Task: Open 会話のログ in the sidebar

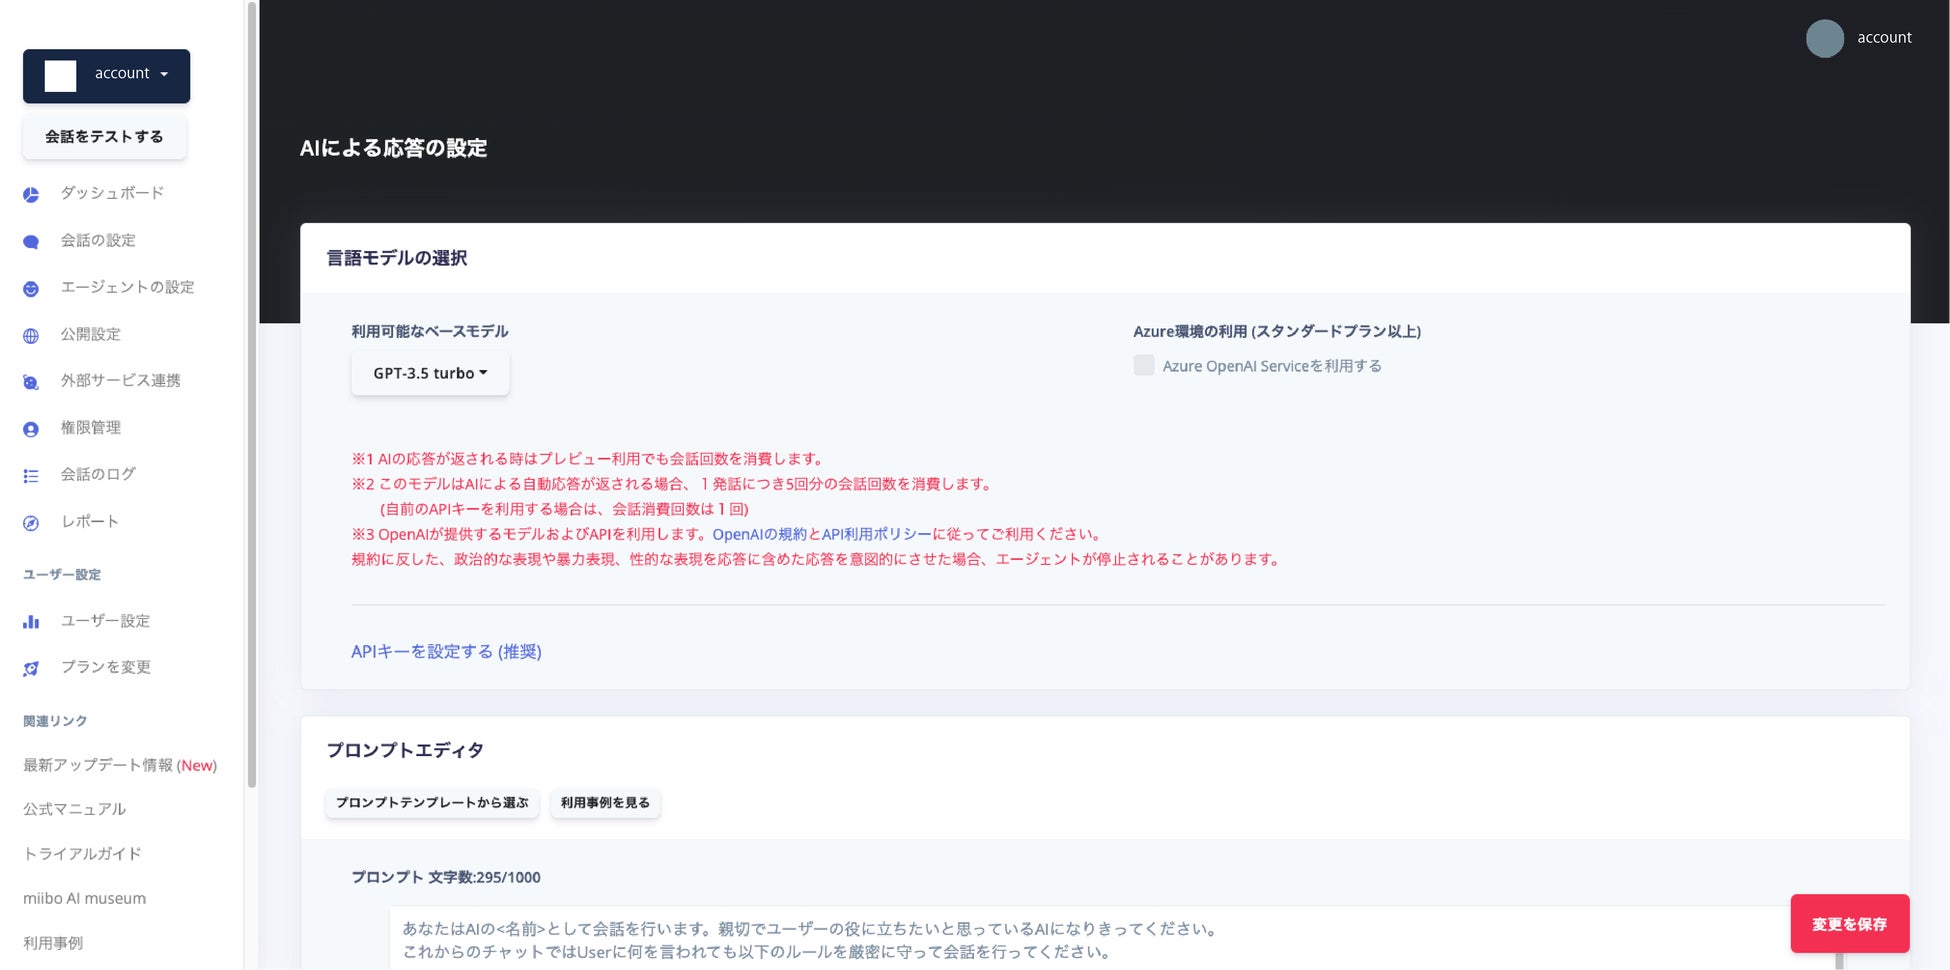Action: point(98,474)
